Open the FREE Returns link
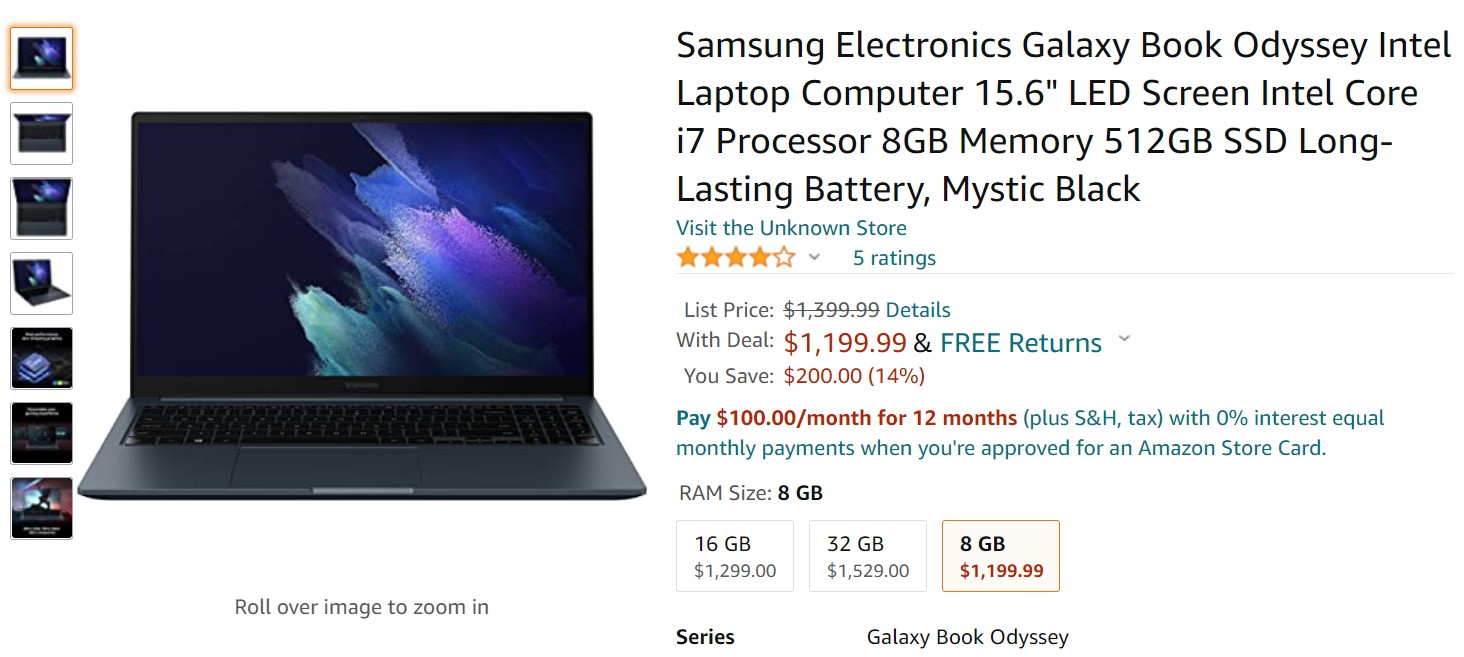The image size is (1464, 657). point(1020,343)
